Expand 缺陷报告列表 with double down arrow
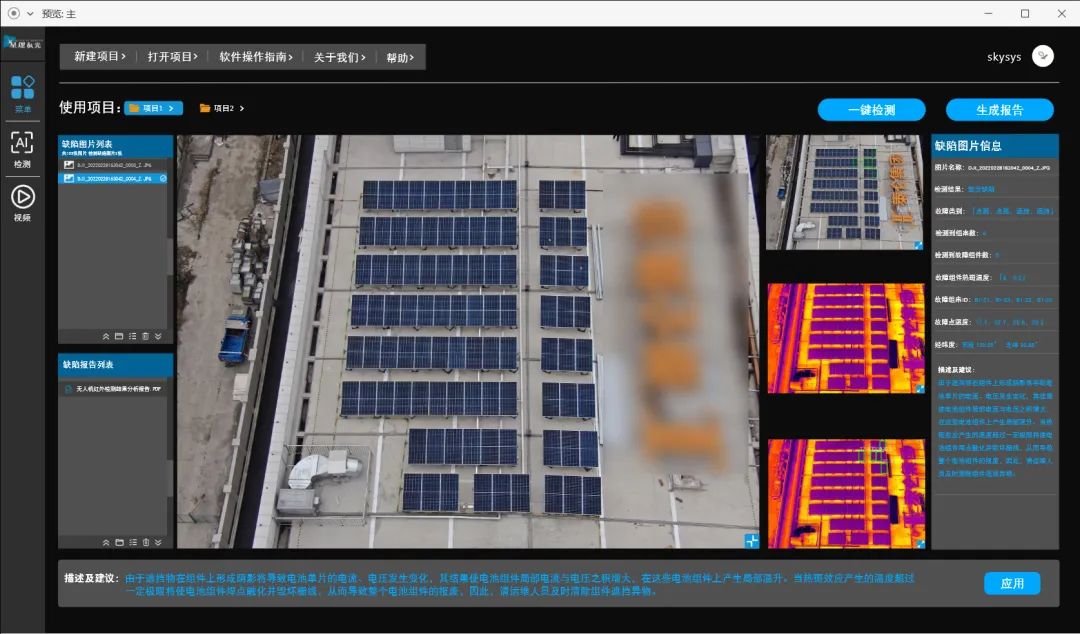 (158, 542)
